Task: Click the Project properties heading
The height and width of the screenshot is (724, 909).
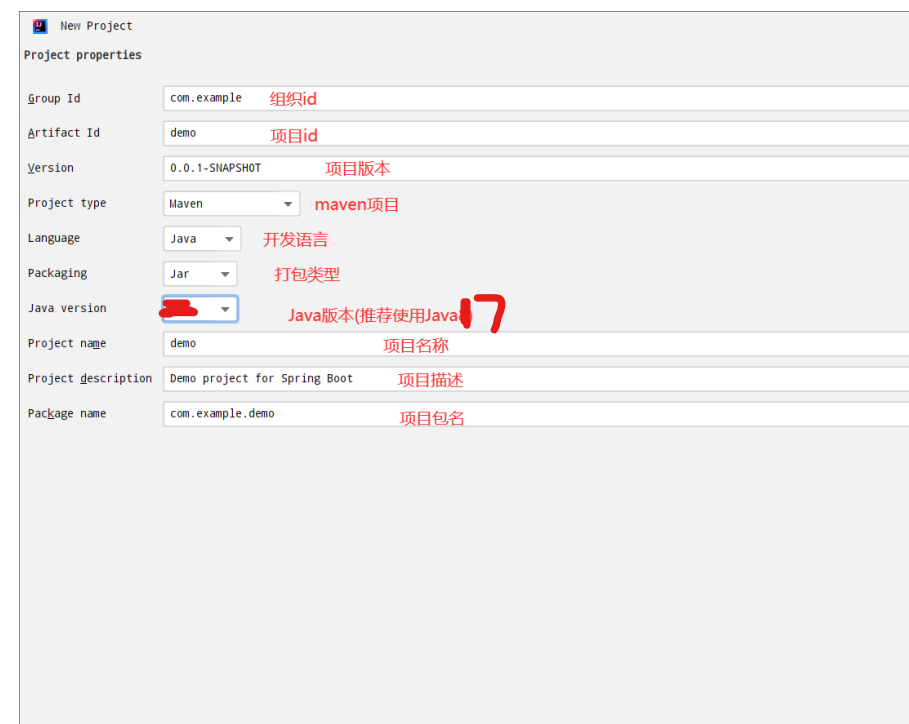Action: (82, 55)
